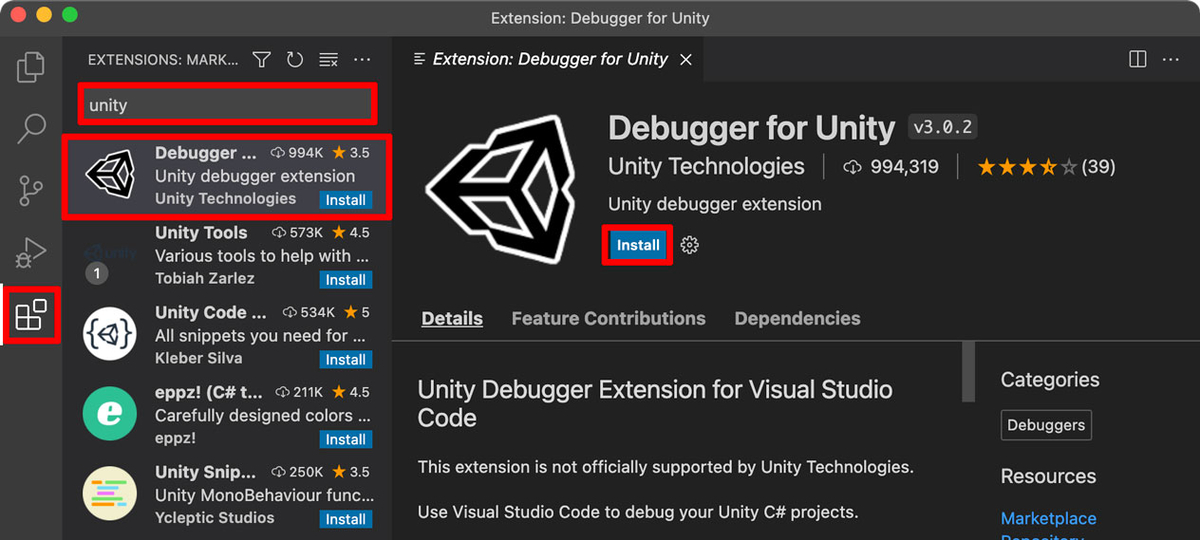Refresh the extensions marketplace list
This screenshot has height=540, width=1200.
(295, 60)
